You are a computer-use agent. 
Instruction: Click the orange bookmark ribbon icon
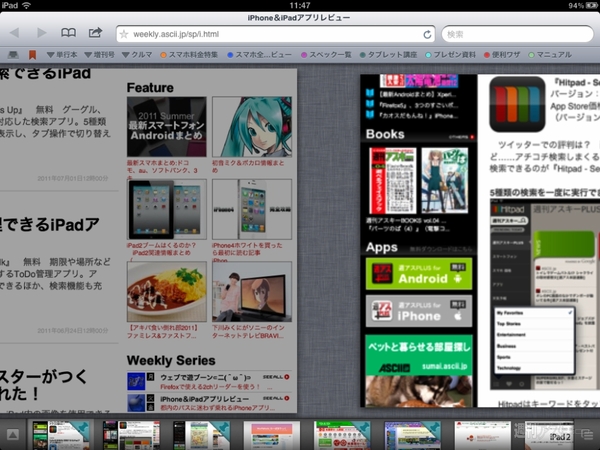[33, 55]
